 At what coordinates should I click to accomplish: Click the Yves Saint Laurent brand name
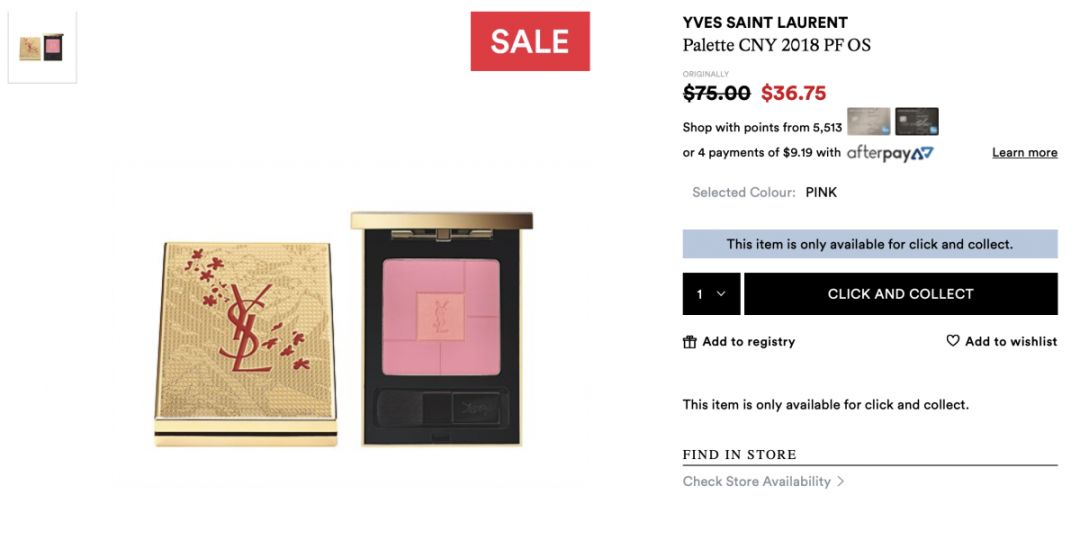(x=765, y=22)
